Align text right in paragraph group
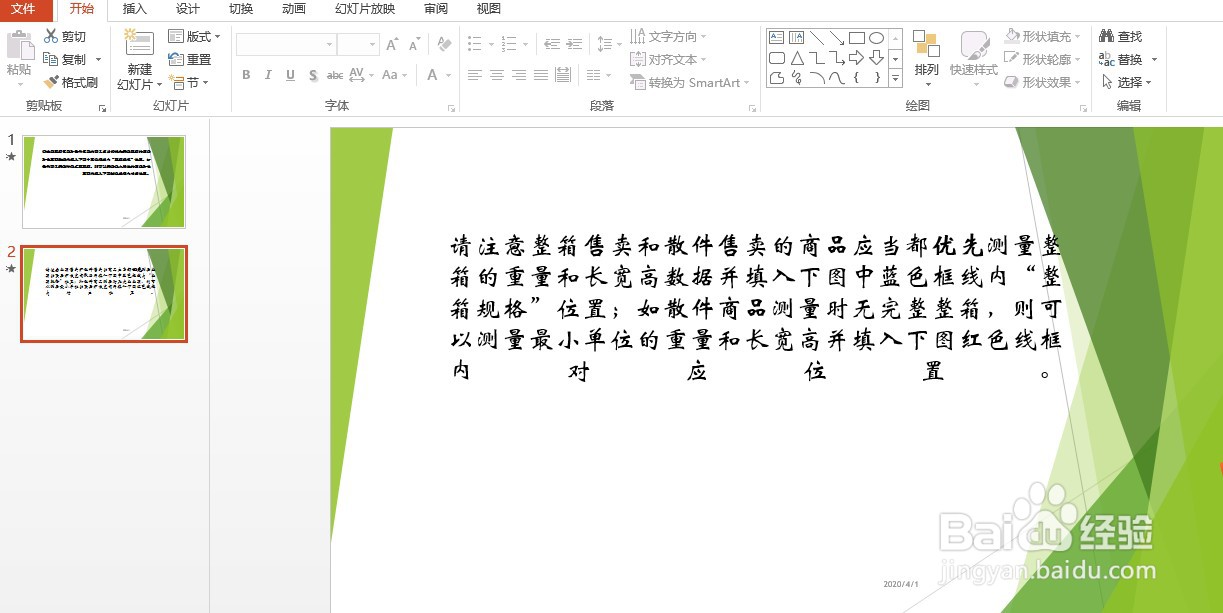 coord(519,75)
